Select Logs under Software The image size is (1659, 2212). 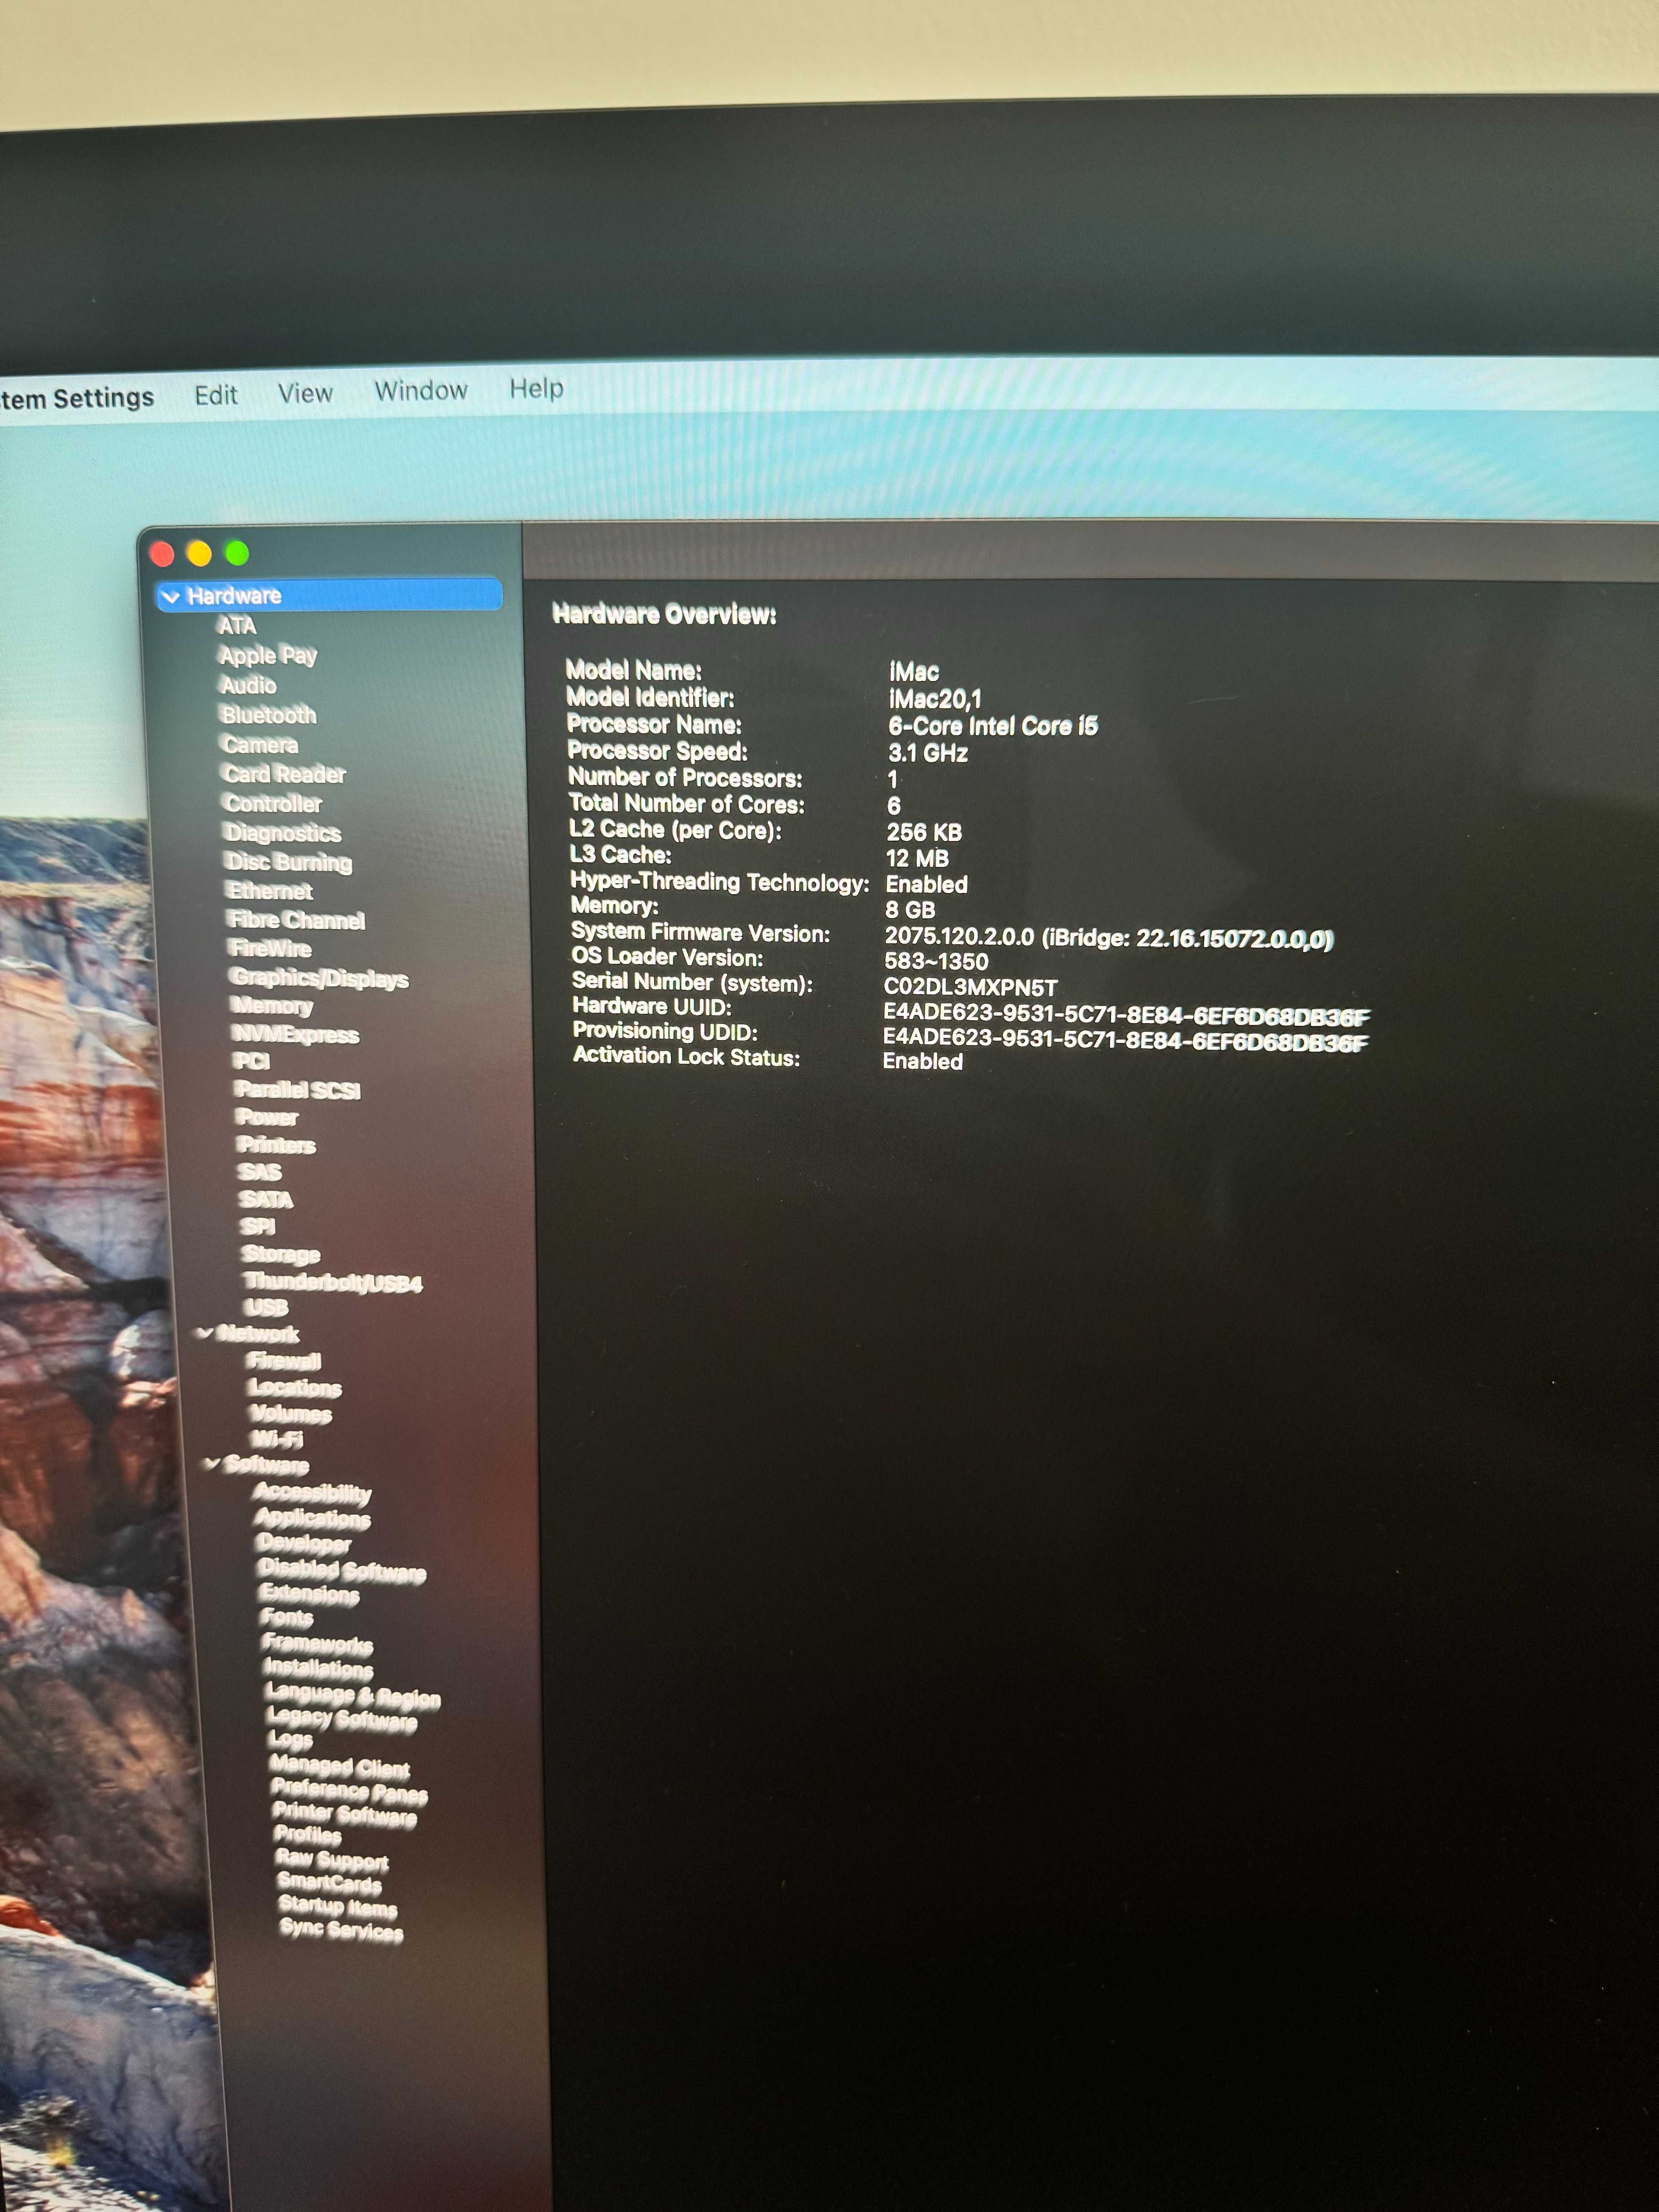291,1739
